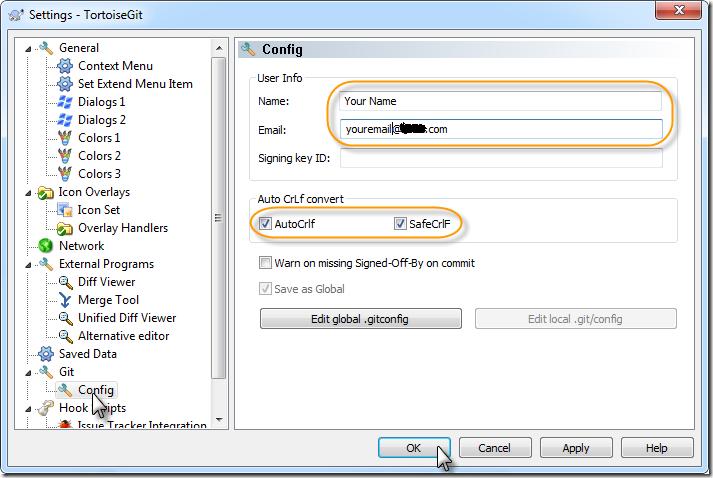Click the Name input field
Screen dimensions: 713x478
(x=500, y=101)
